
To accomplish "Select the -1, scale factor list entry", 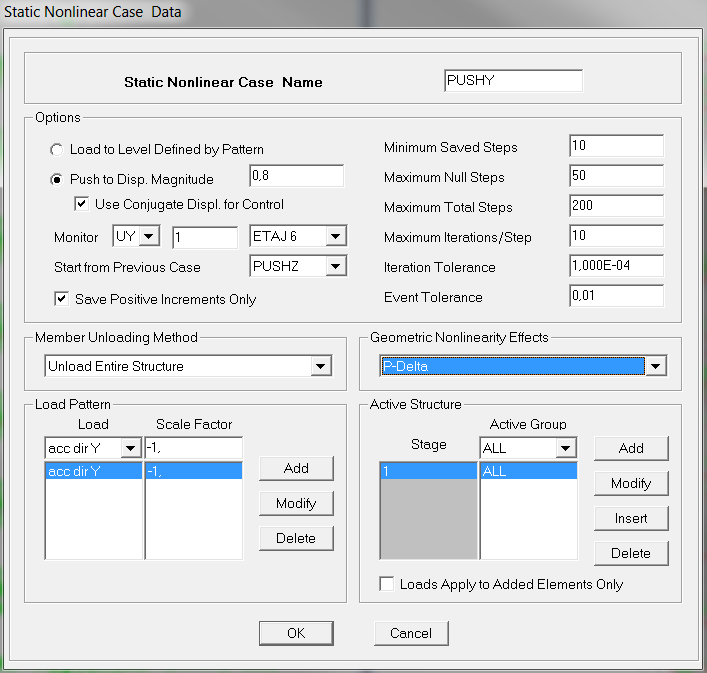I will [194, 471].
